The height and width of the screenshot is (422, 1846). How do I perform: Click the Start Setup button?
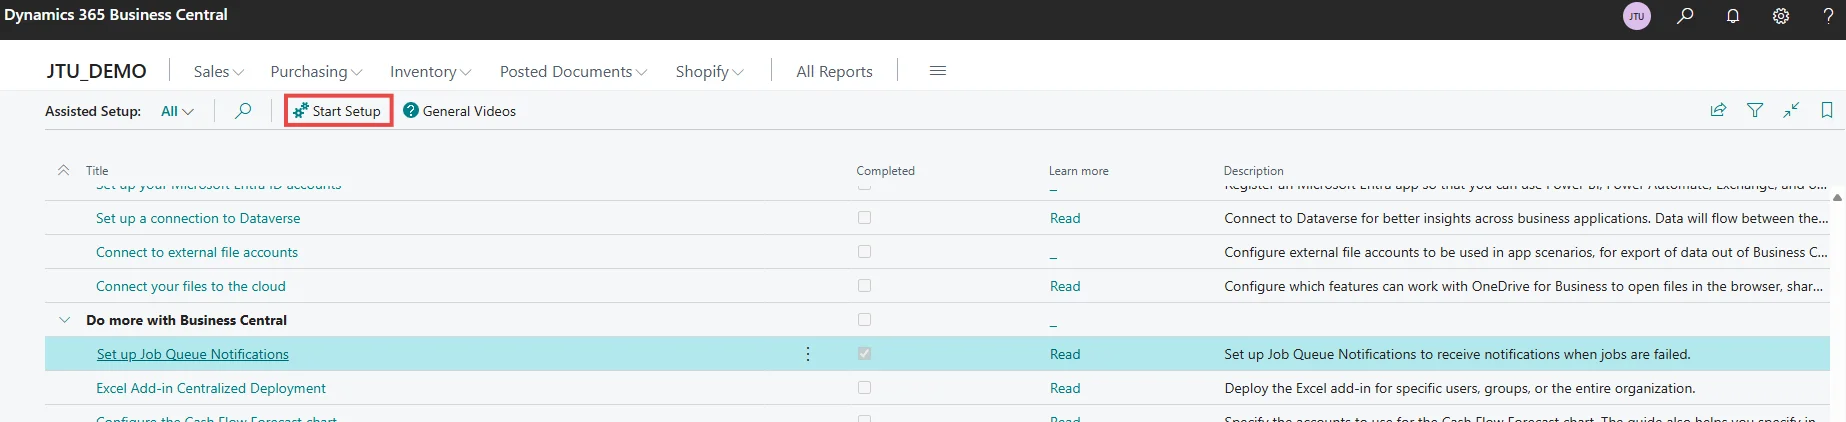point(338,111)
